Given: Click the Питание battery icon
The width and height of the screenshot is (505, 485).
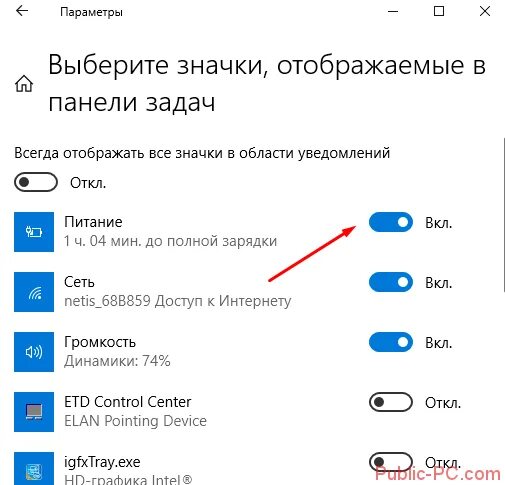Looking at the screenshot, I should pyautogui.click(x=34, y=232).
